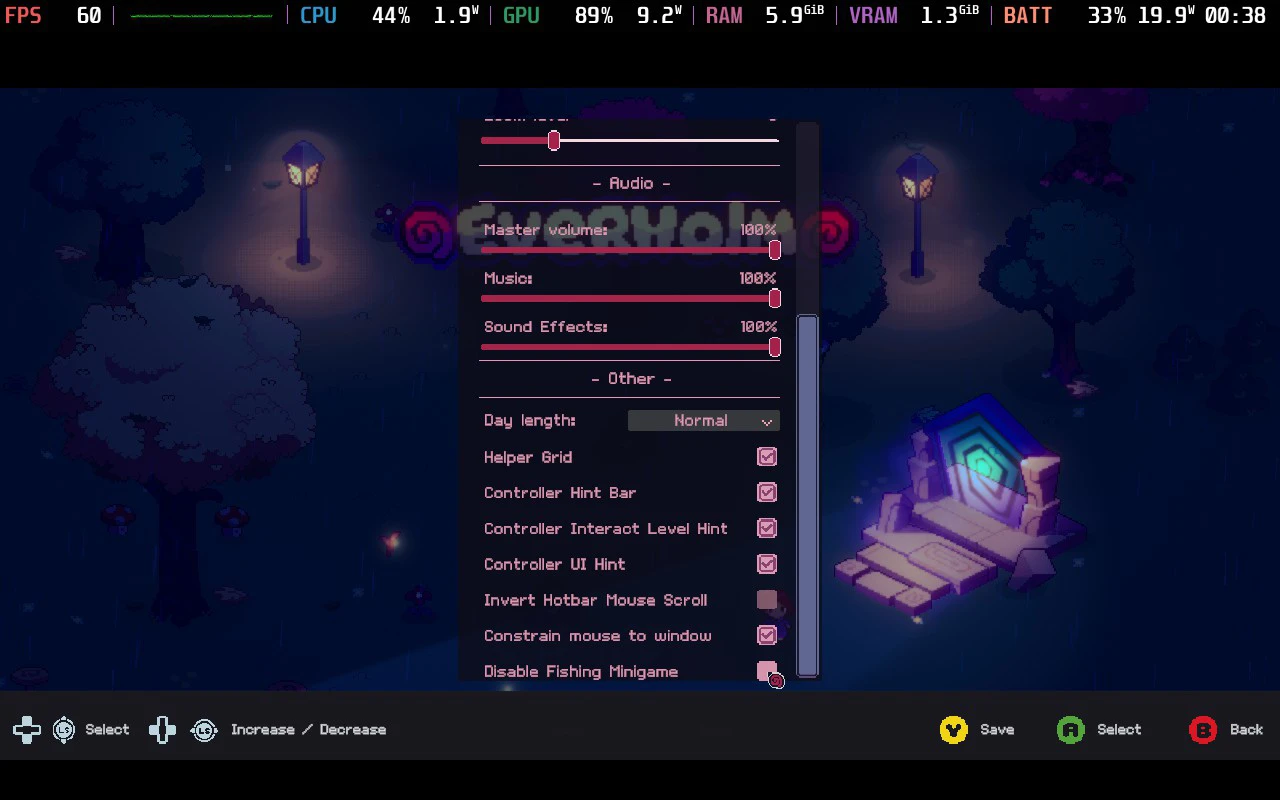
Task: Click the green A Select button icon
Action: click(x=1071, y=730)
